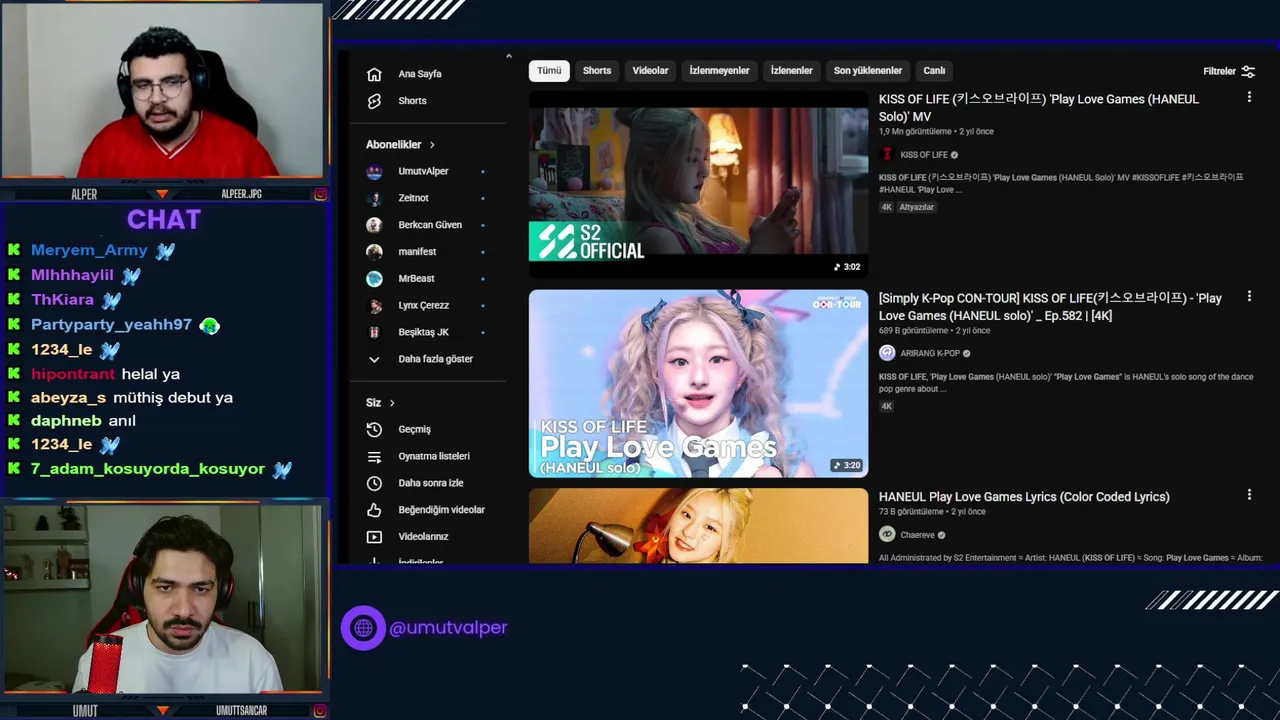Click ThKiara username in chat

(x=62, y=300)
